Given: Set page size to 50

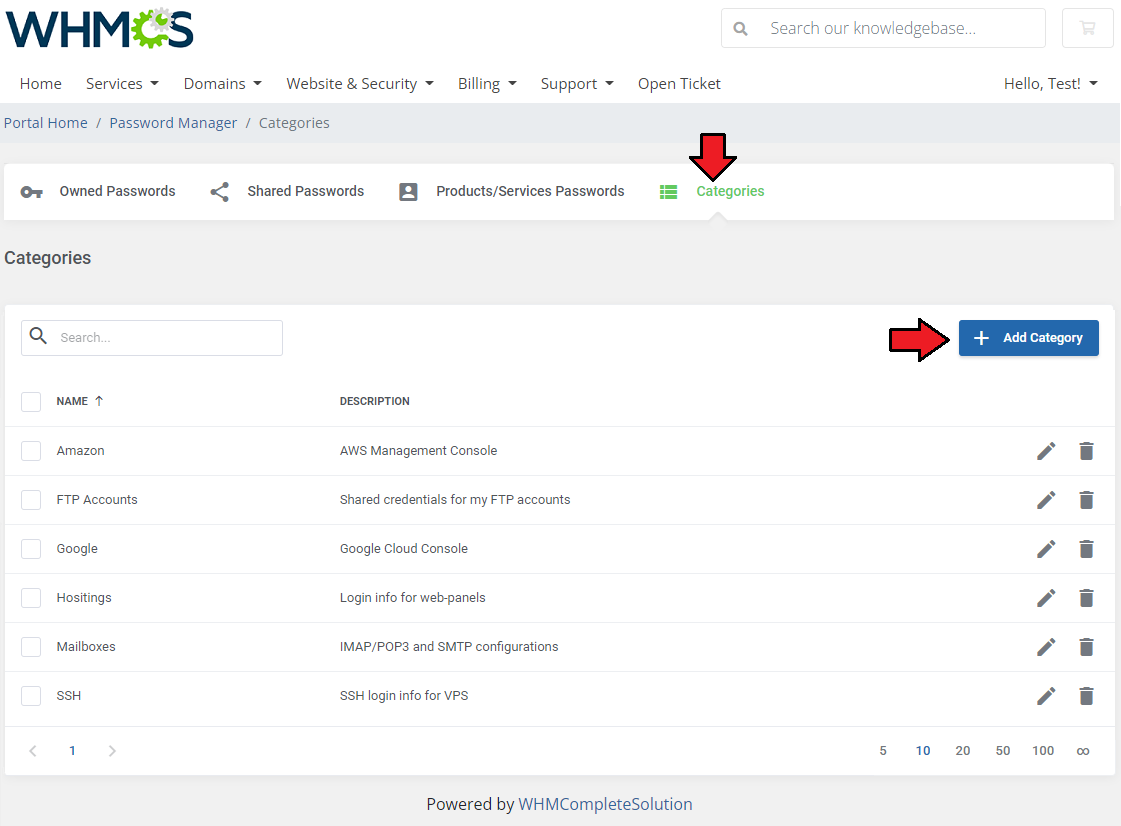Looking at the screenshot, I should [1003, 751].
